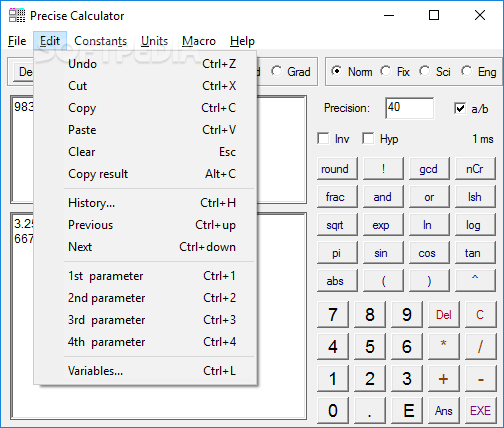Open the Units menu
Image resolution: width=504 pixels, height=428 pixels.
click(x=154, y=41)
